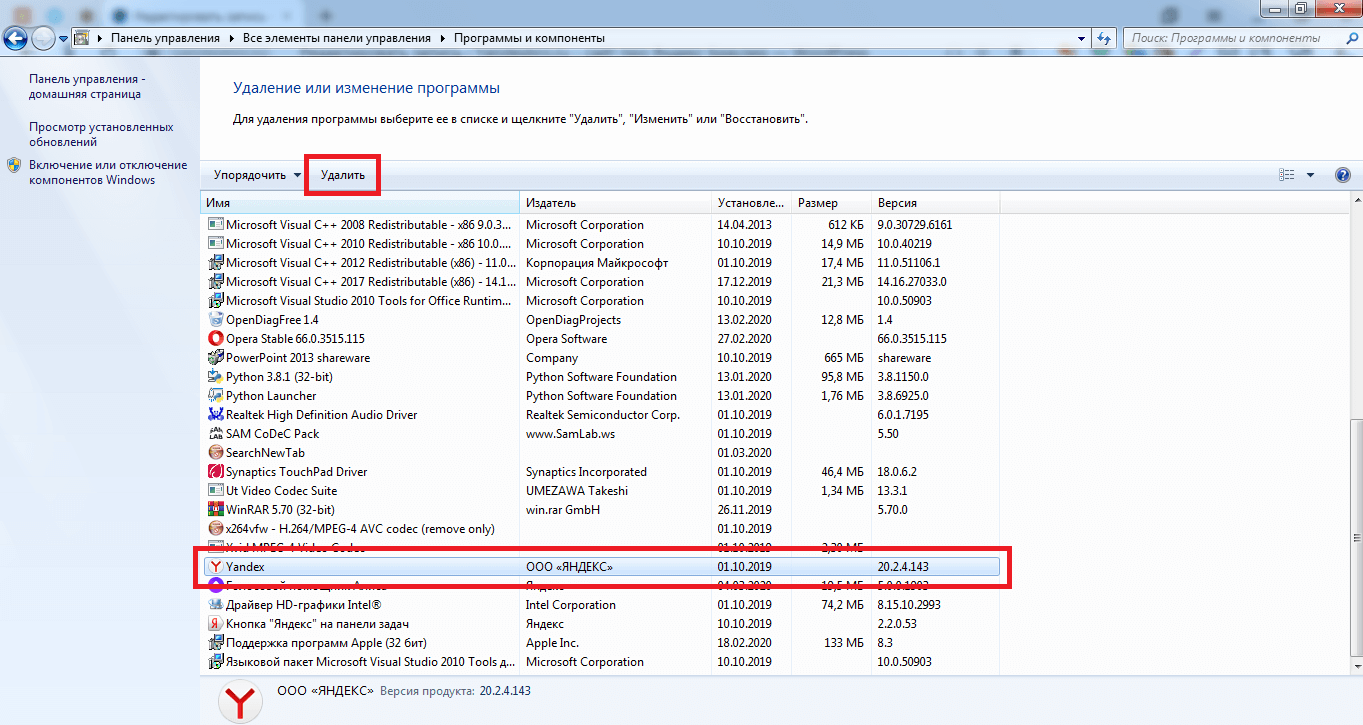Click version cell 8.15.10.2993
The image size is (1363, 725).
[909, 605]
